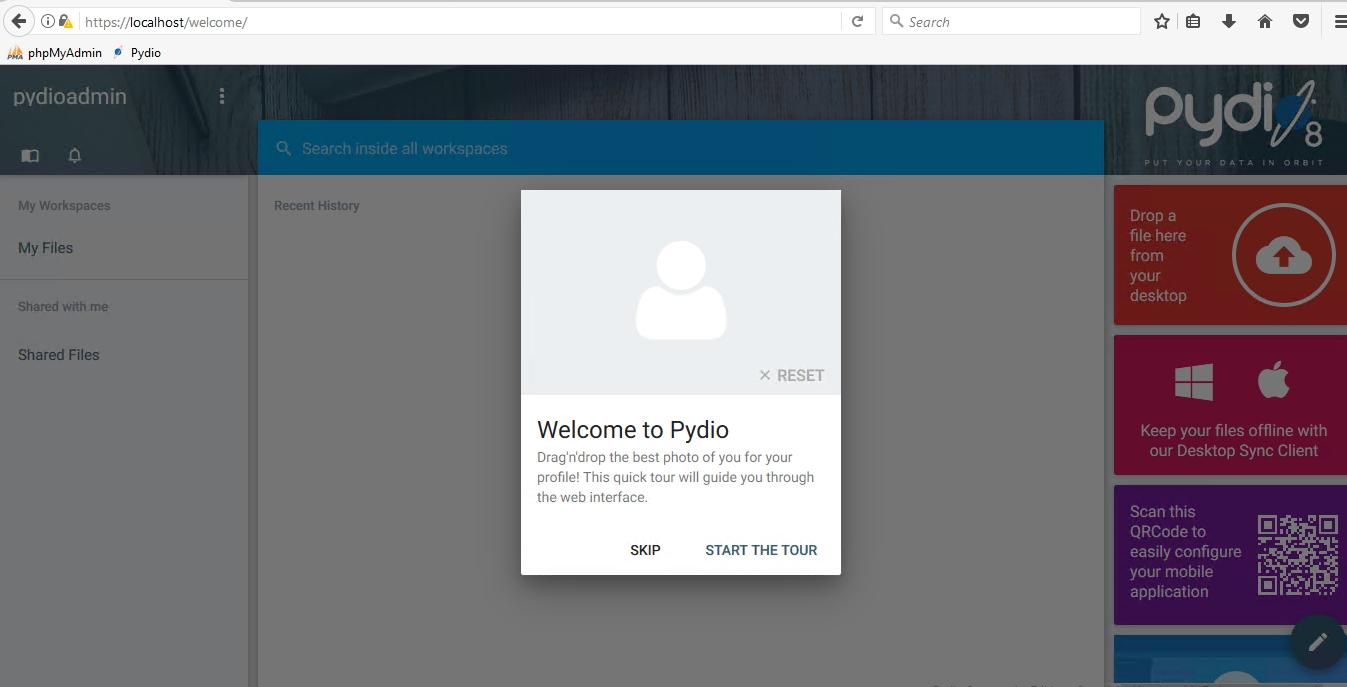
Task: Click the Drop a file here card text
Action: click(x=1158, y=256)
